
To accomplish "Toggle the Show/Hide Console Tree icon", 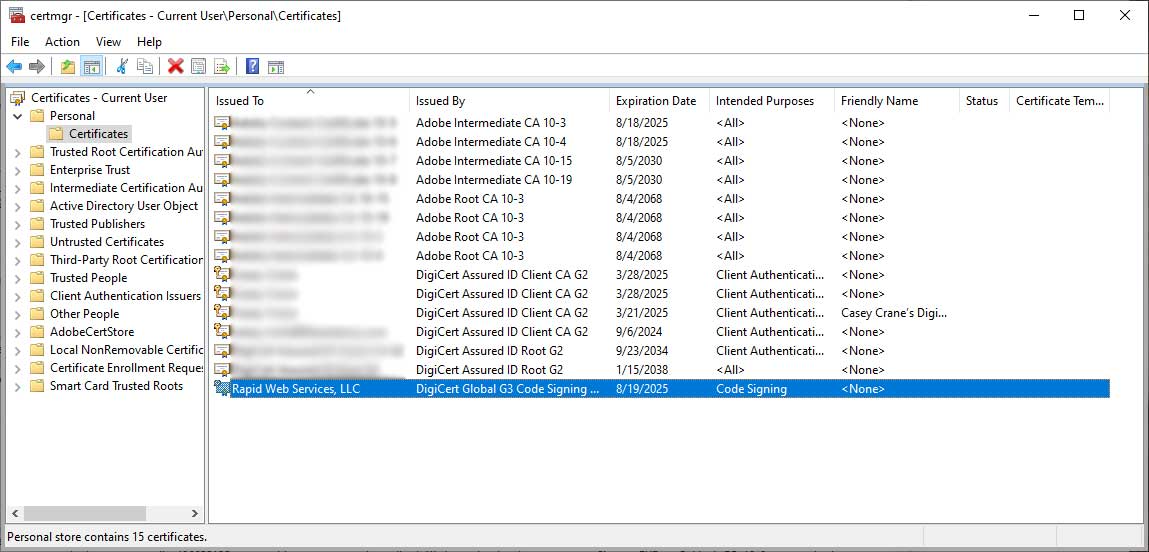I will click(92, 67).
